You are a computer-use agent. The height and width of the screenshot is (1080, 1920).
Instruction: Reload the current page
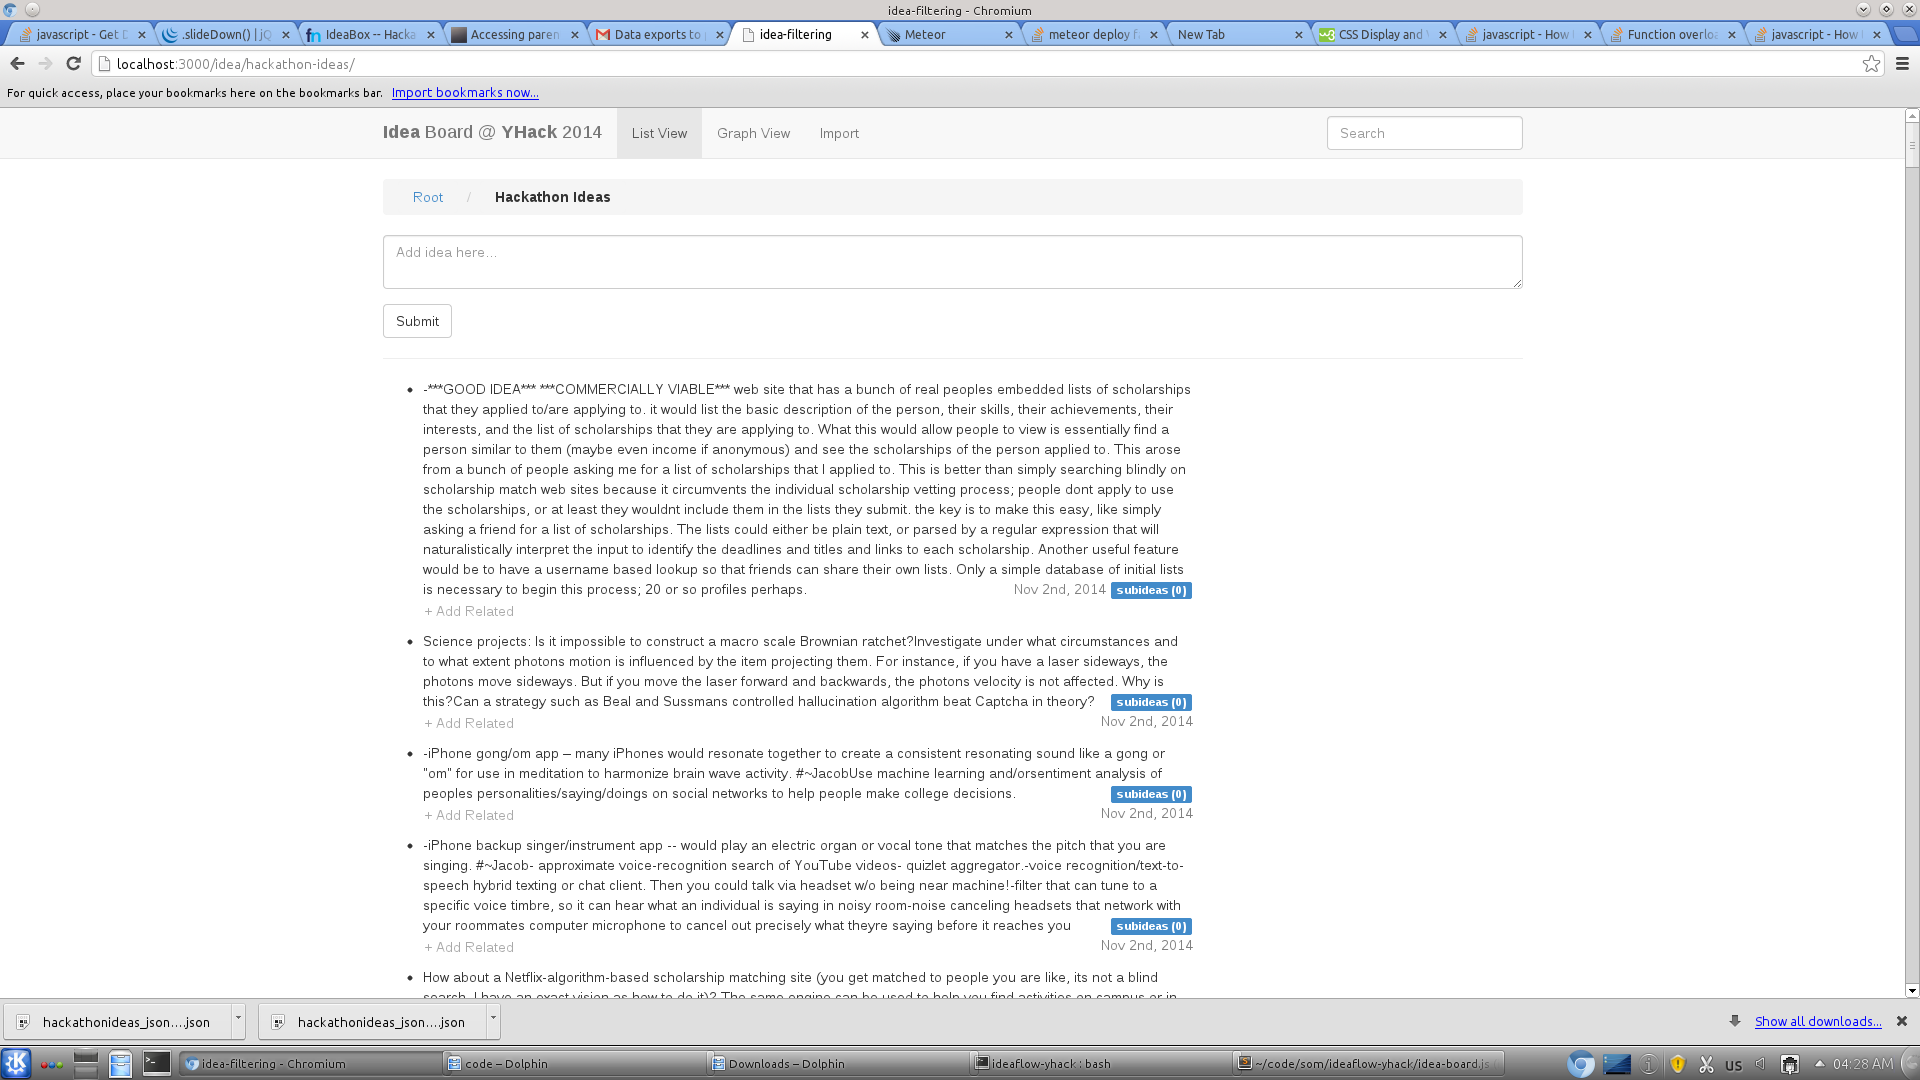click(73, 63)
